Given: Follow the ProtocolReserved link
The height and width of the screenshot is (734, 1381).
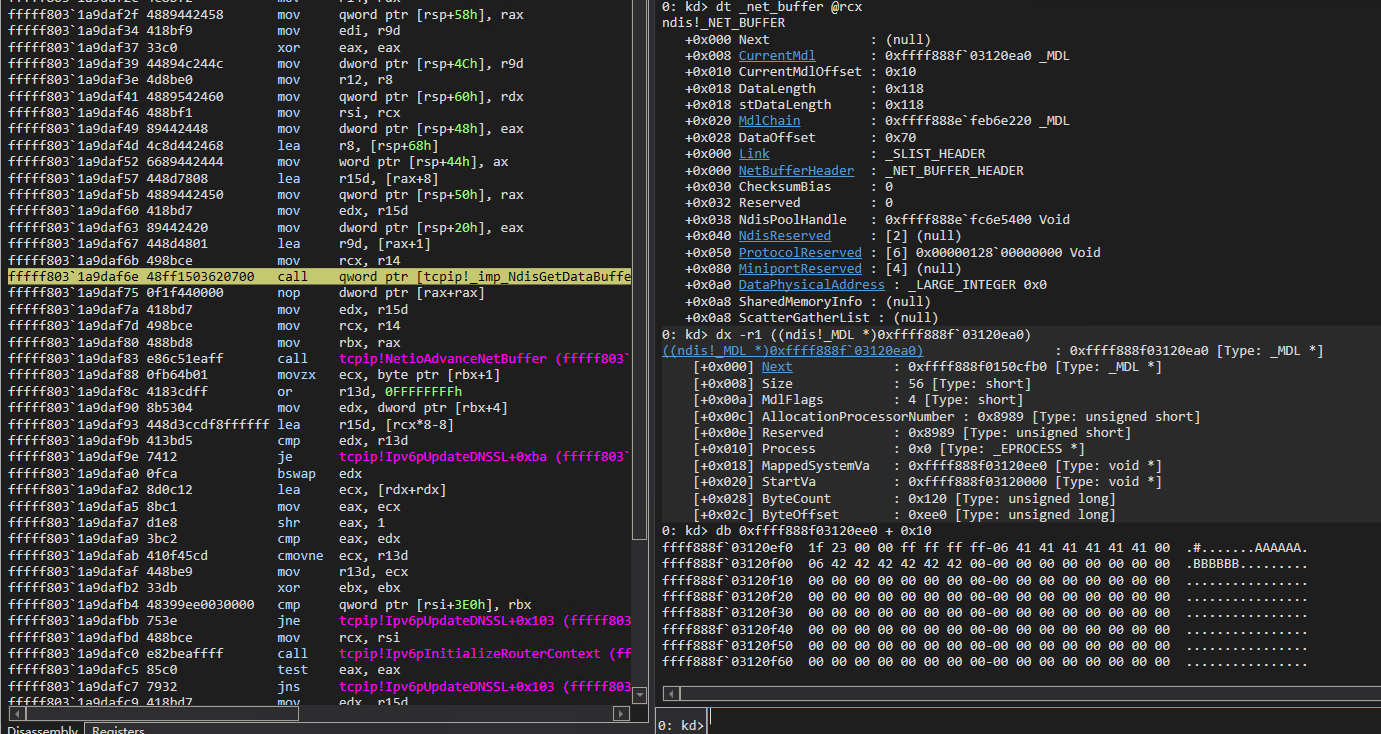Looking at the screenshot, I should tap(800, 252).
